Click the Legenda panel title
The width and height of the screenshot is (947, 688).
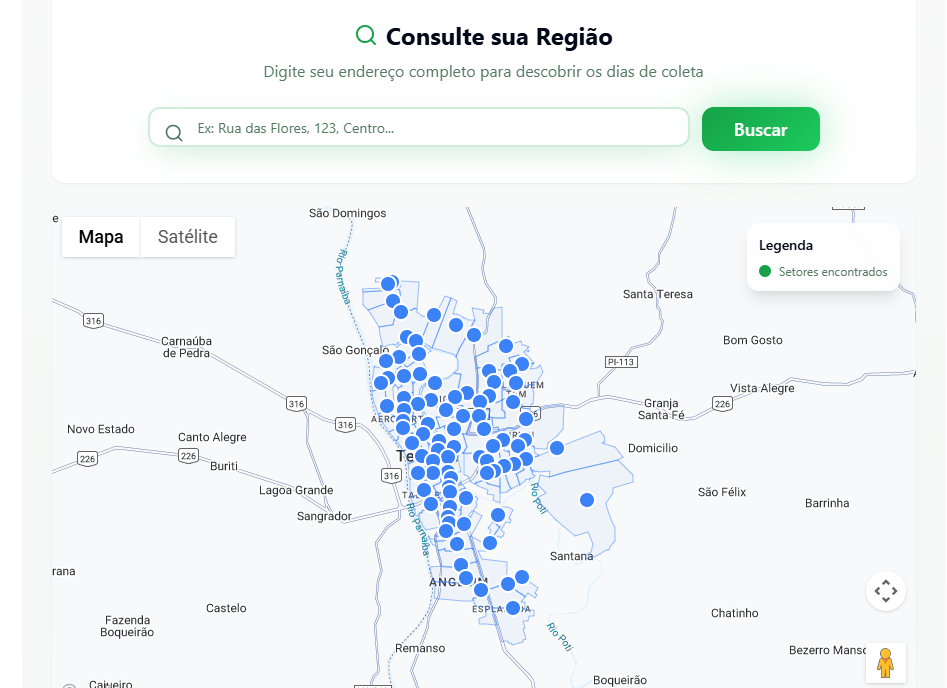pyautogui.click(x=785, y=245)
